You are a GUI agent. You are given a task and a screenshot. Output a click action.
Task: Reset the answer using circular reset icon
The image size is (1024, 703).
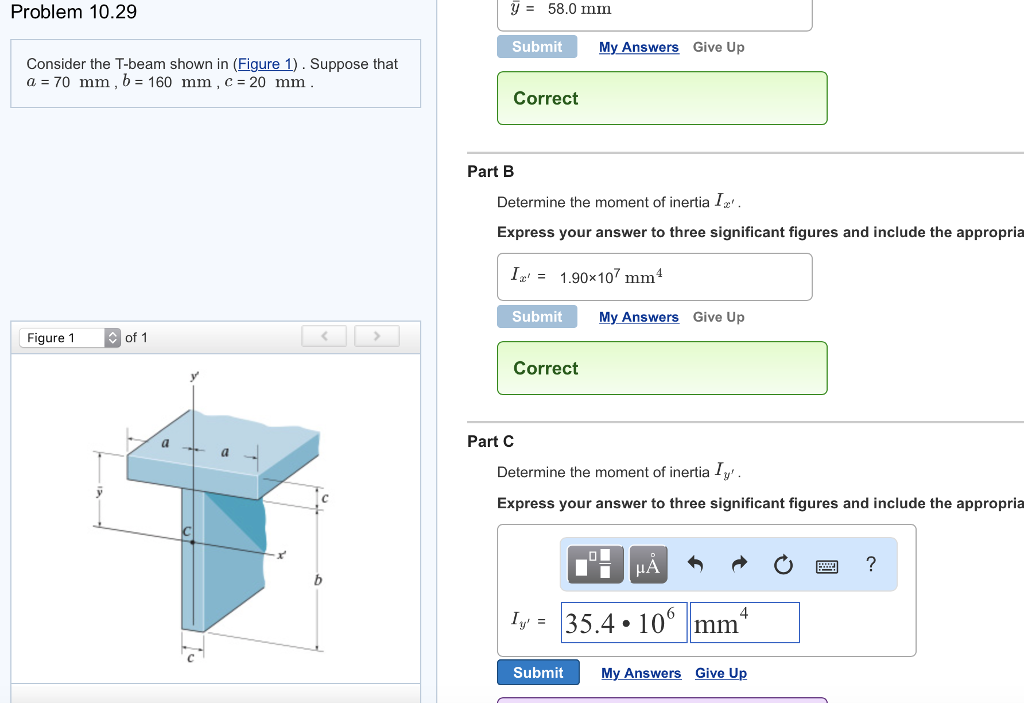tap(783, 564)
